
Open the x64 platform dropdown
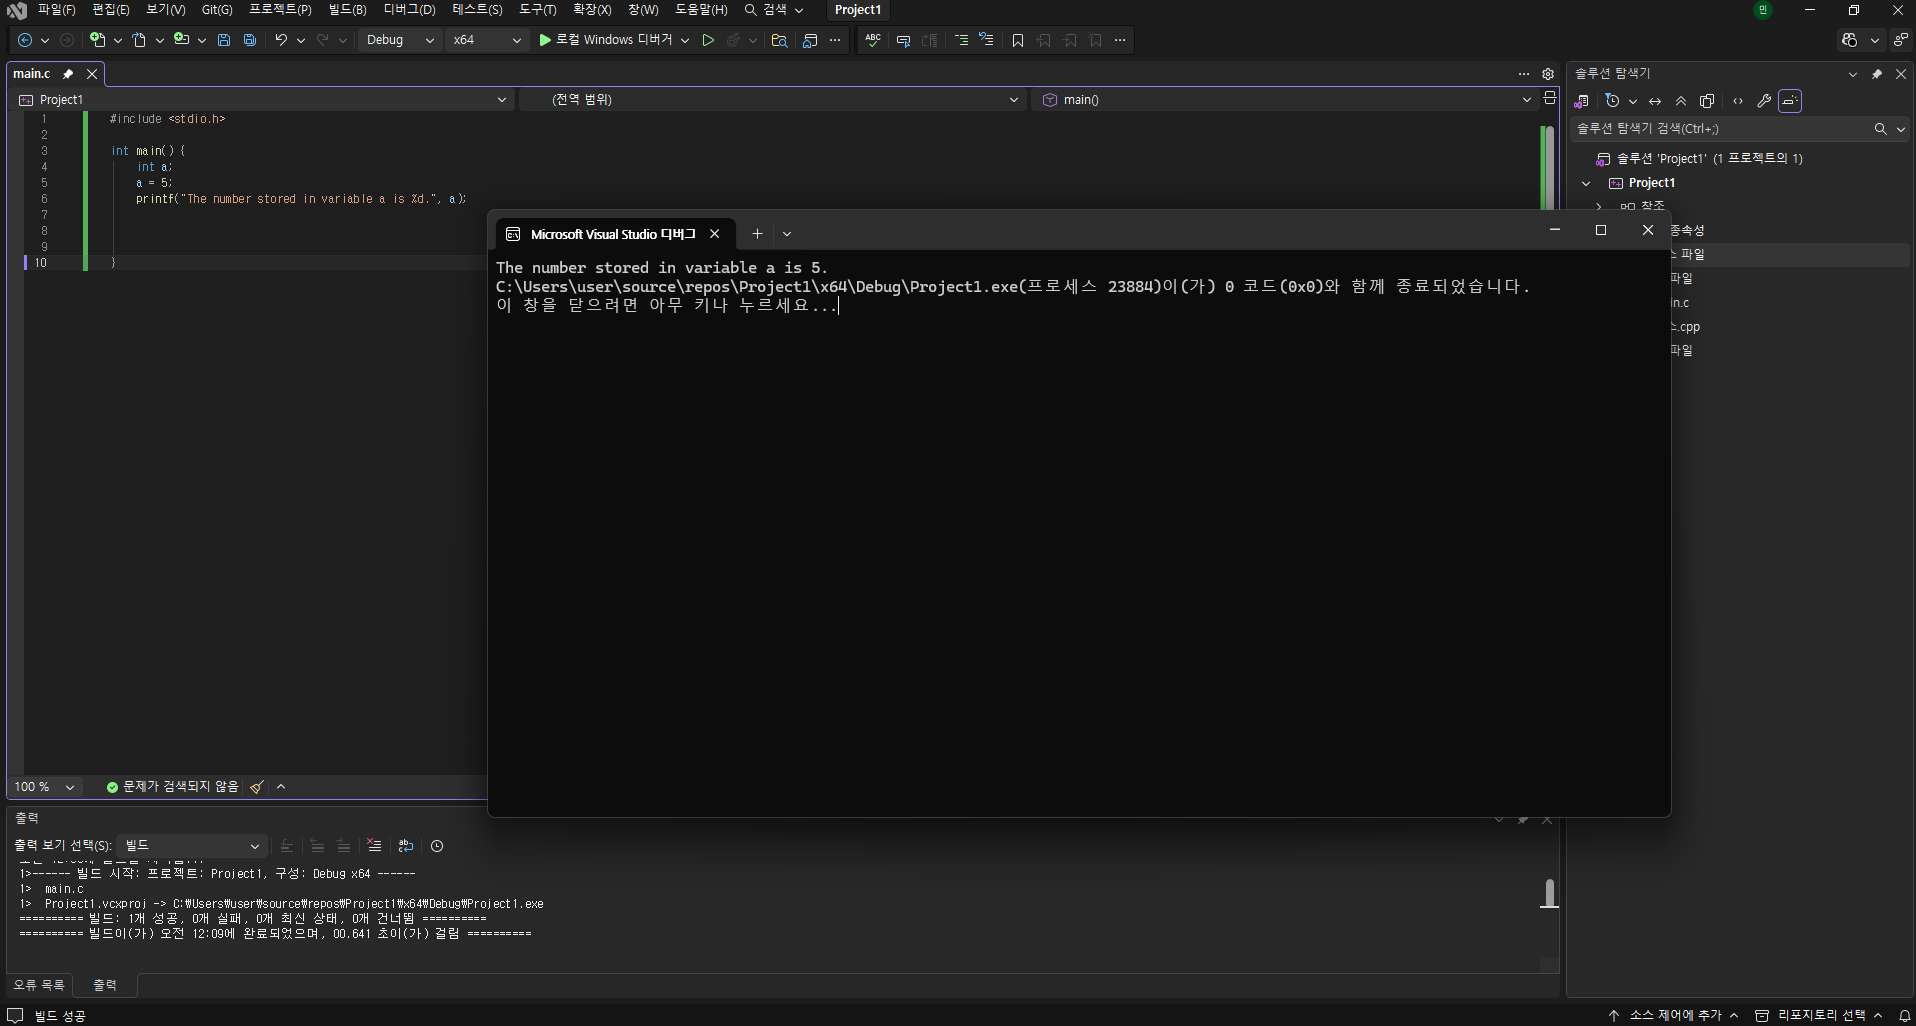point(487,40)
